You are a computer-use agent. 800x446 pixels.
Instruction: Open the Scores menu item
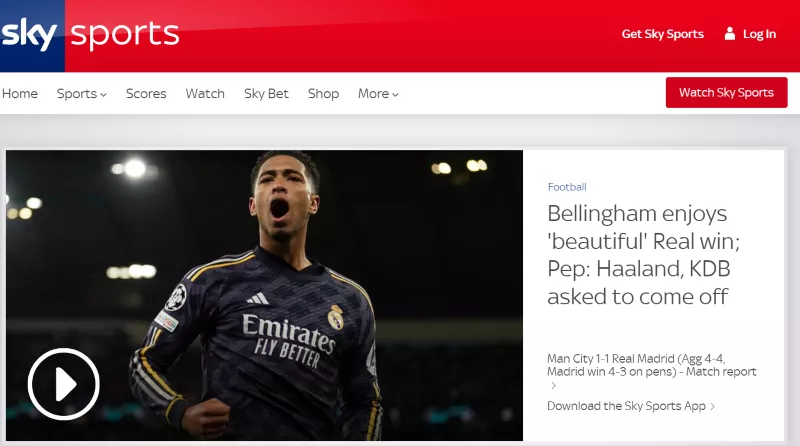tap(146, 94)
